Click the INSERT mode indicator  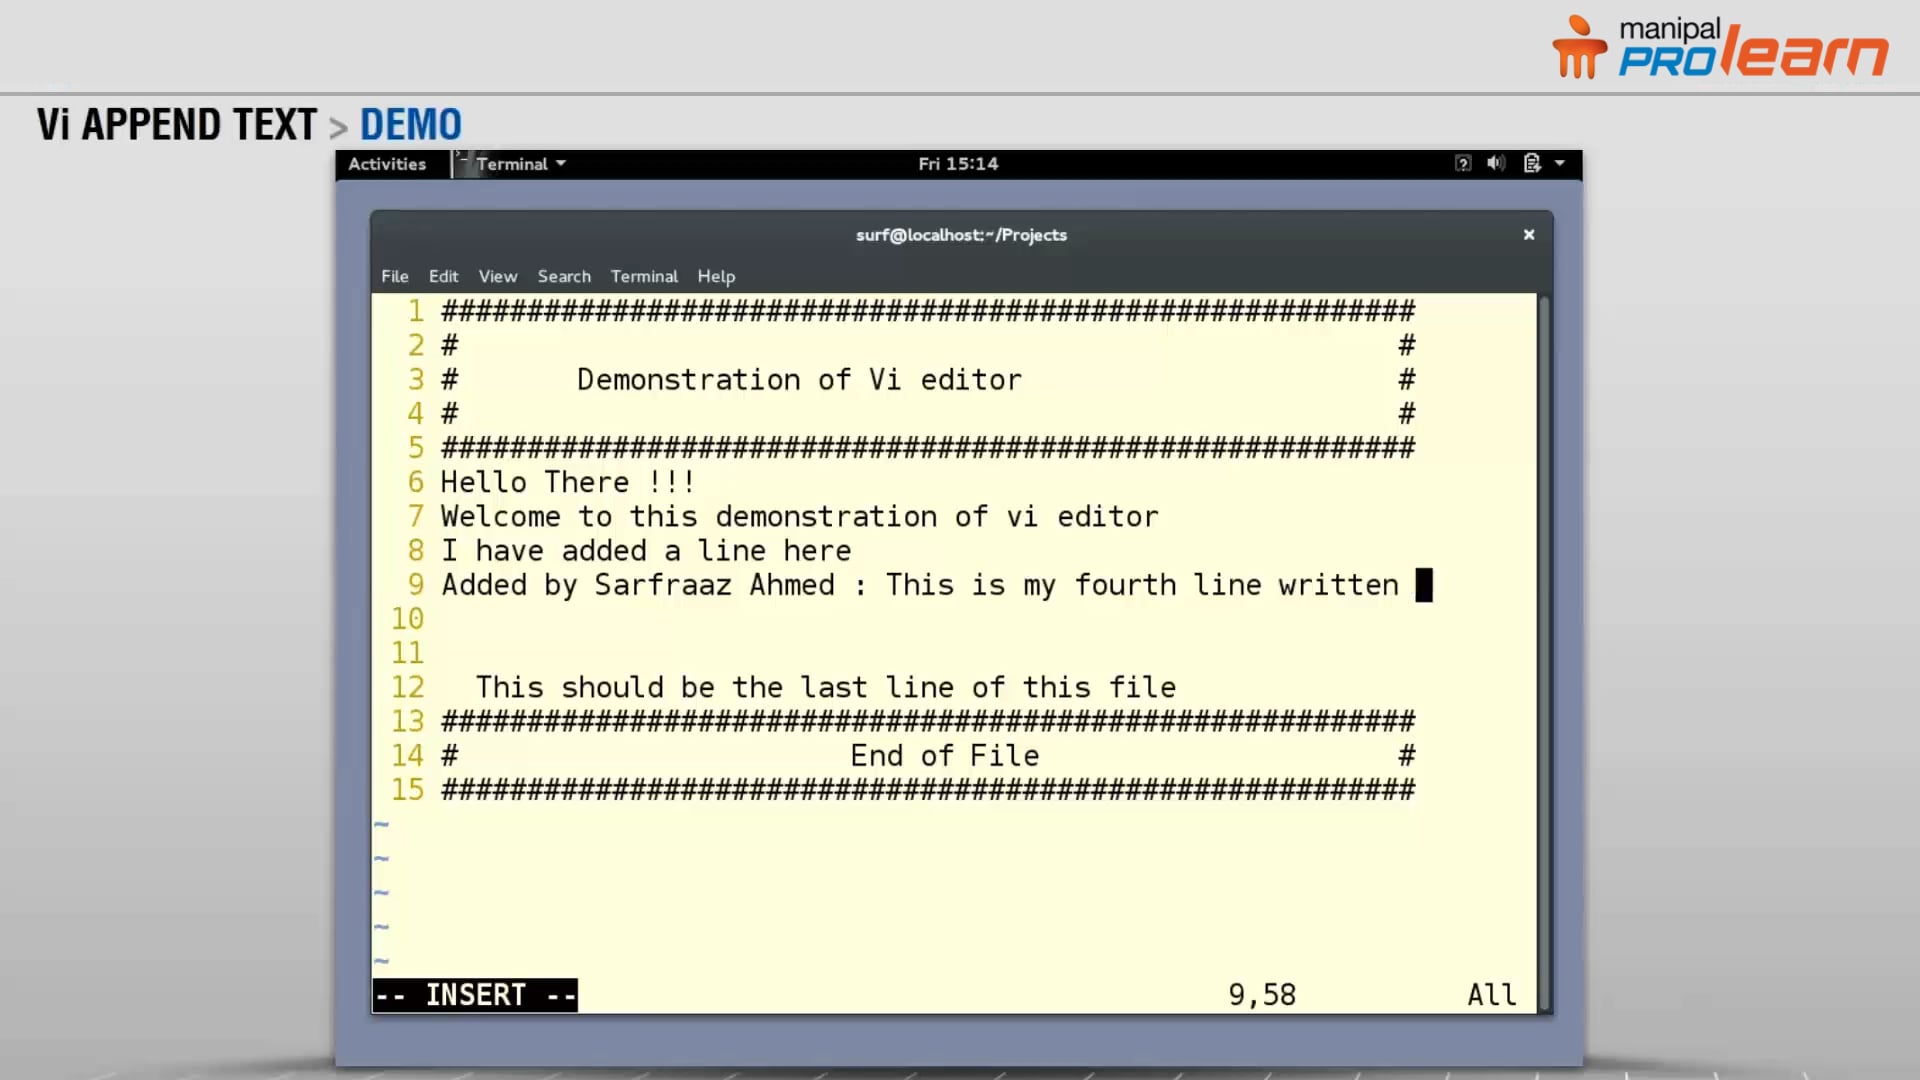474,994
